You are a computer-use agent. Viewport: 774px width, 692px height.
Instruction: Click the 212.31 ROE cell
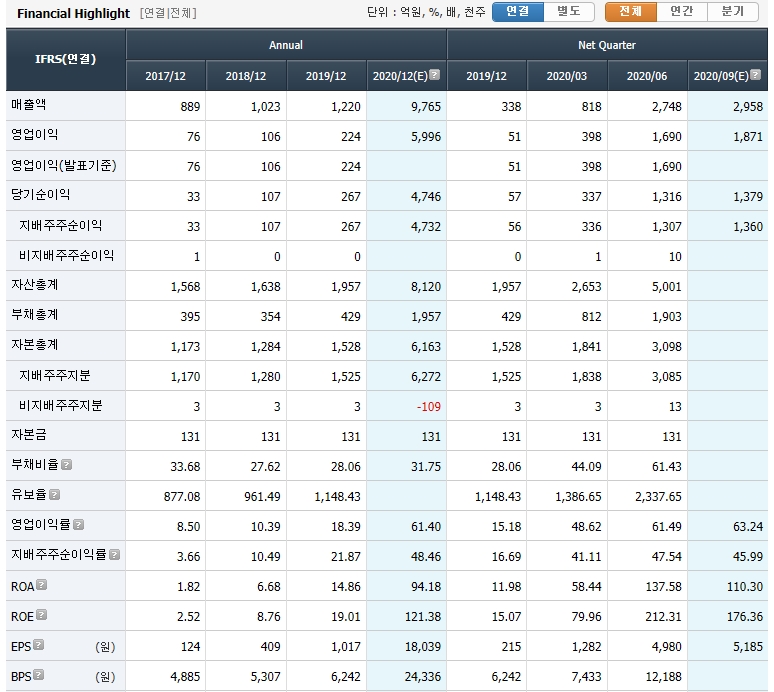point(648,616)
